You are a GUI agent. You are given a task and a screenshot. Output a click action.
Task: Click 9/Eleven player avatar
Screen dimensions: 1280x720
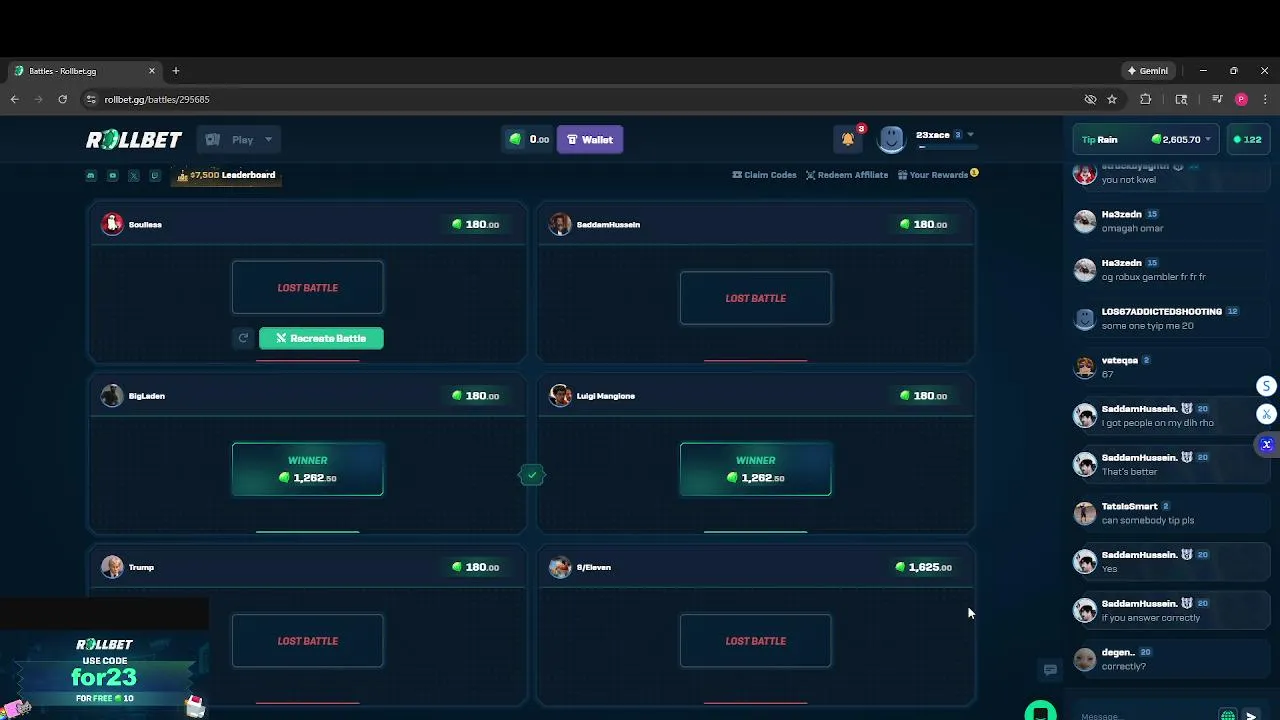560,567
